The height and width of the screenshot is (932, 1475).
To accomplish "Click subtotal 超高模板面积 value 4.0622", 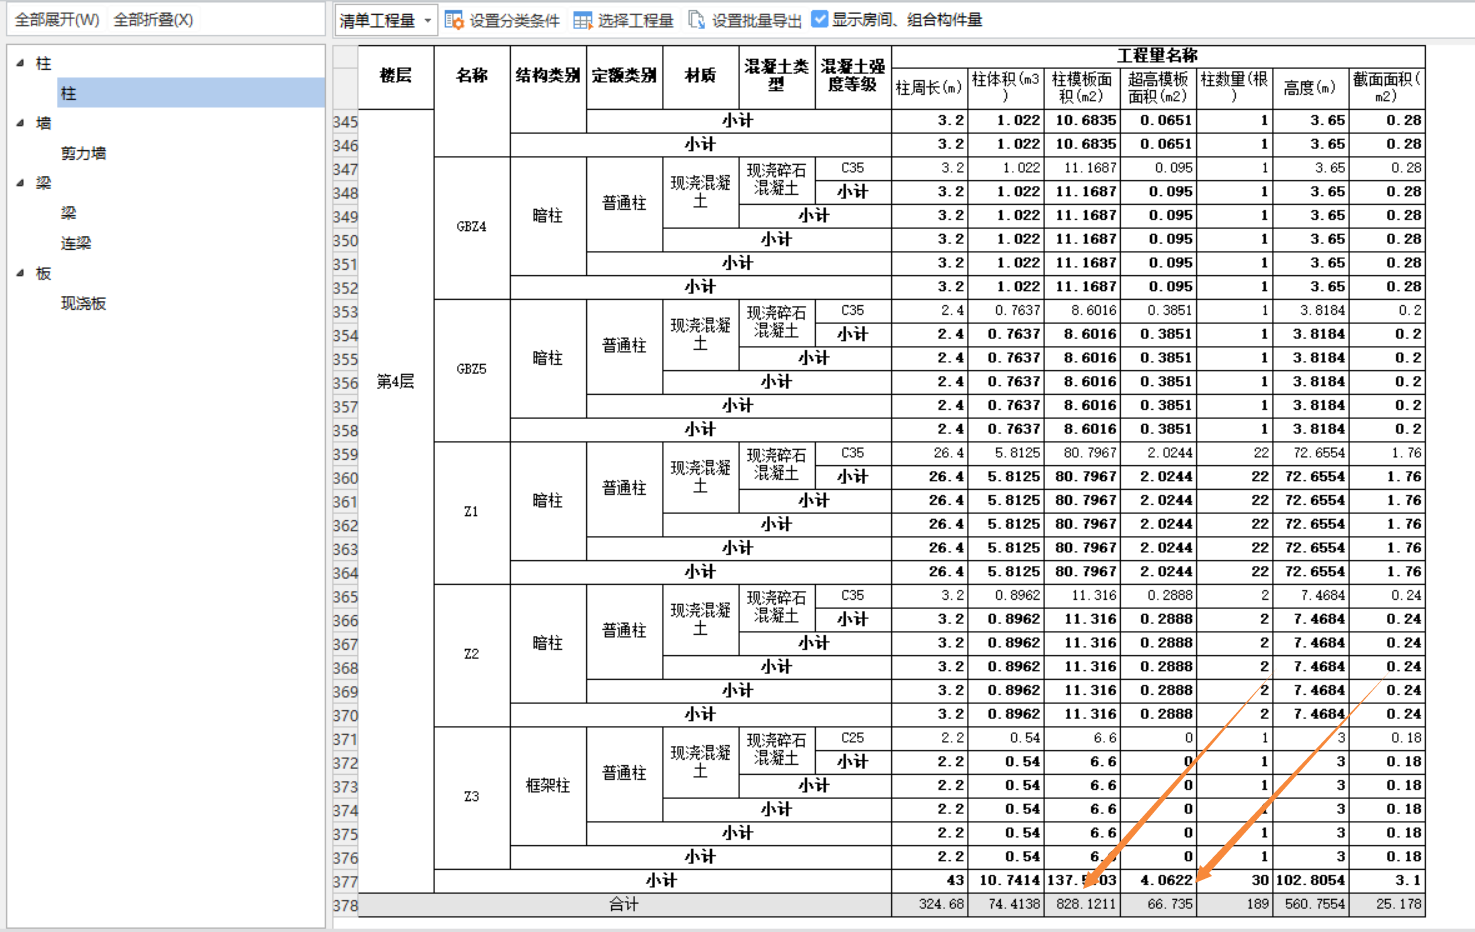I will pyautogui.click(x=1158, y=881).
